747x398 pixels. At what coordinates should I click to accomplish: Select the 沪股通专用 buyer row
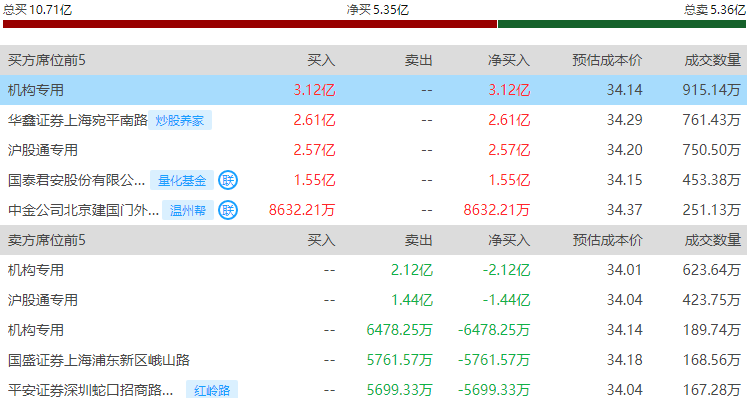[x=374, y=150]
